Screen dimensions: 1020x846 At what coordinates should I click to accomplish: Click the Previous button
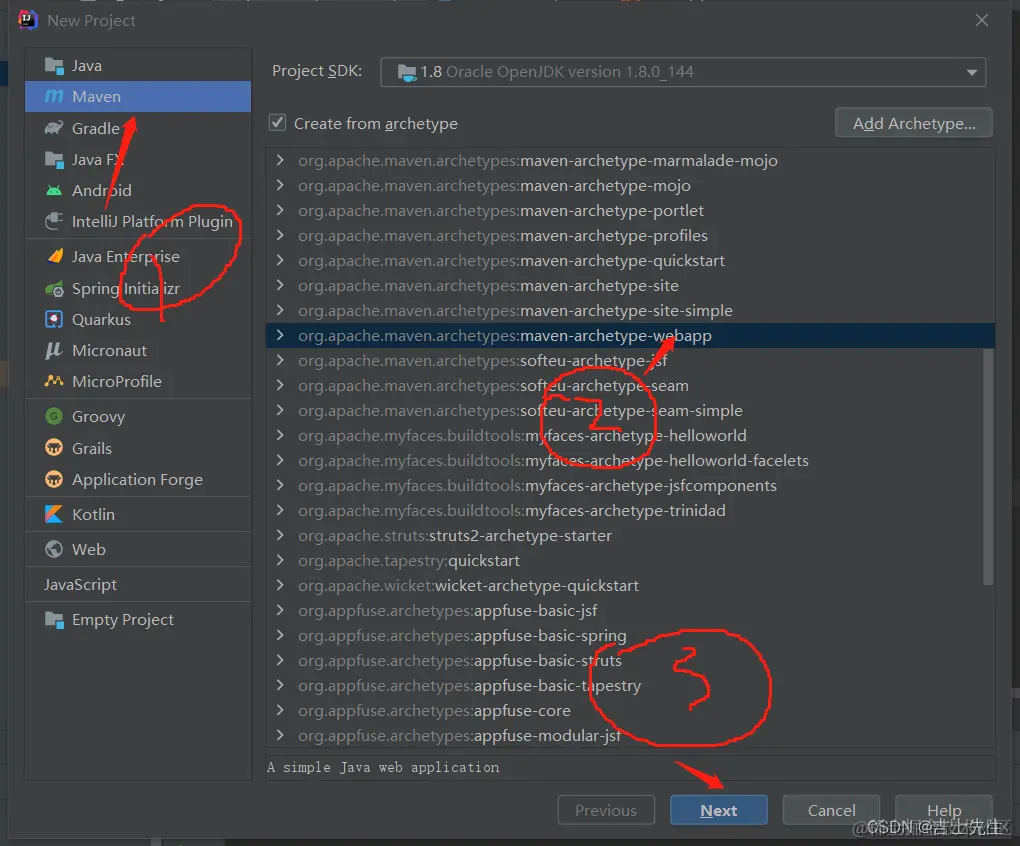click(x=606, y=810)
